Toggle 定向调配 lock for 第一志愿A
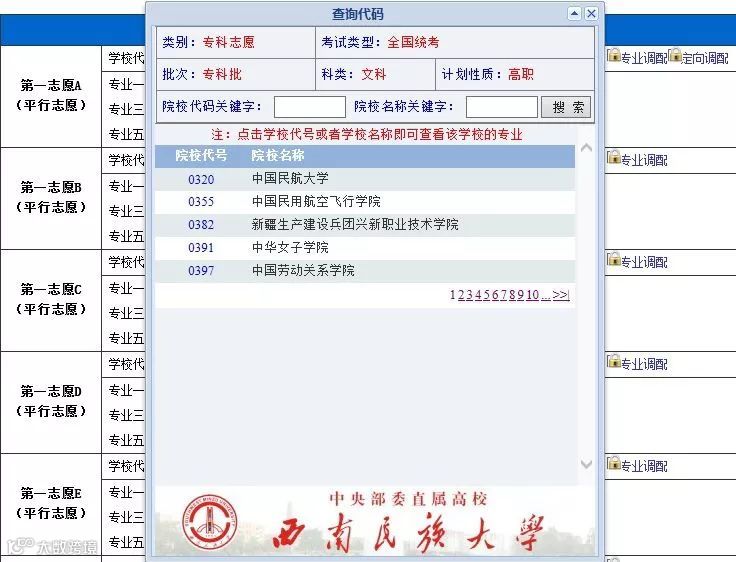Viewport: 736px width, 562px height. click(x=675, y=55)
